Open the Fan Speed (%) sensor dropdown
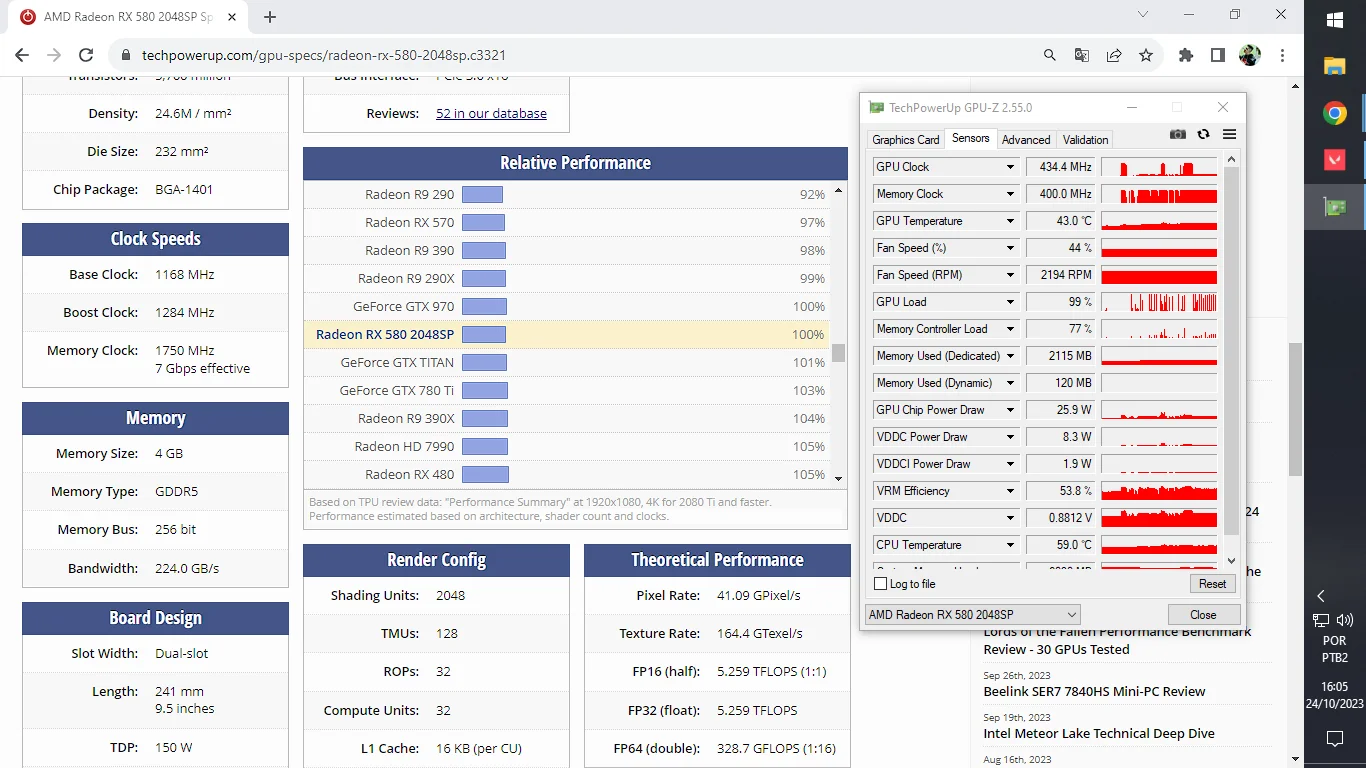 coord(1010,248)
